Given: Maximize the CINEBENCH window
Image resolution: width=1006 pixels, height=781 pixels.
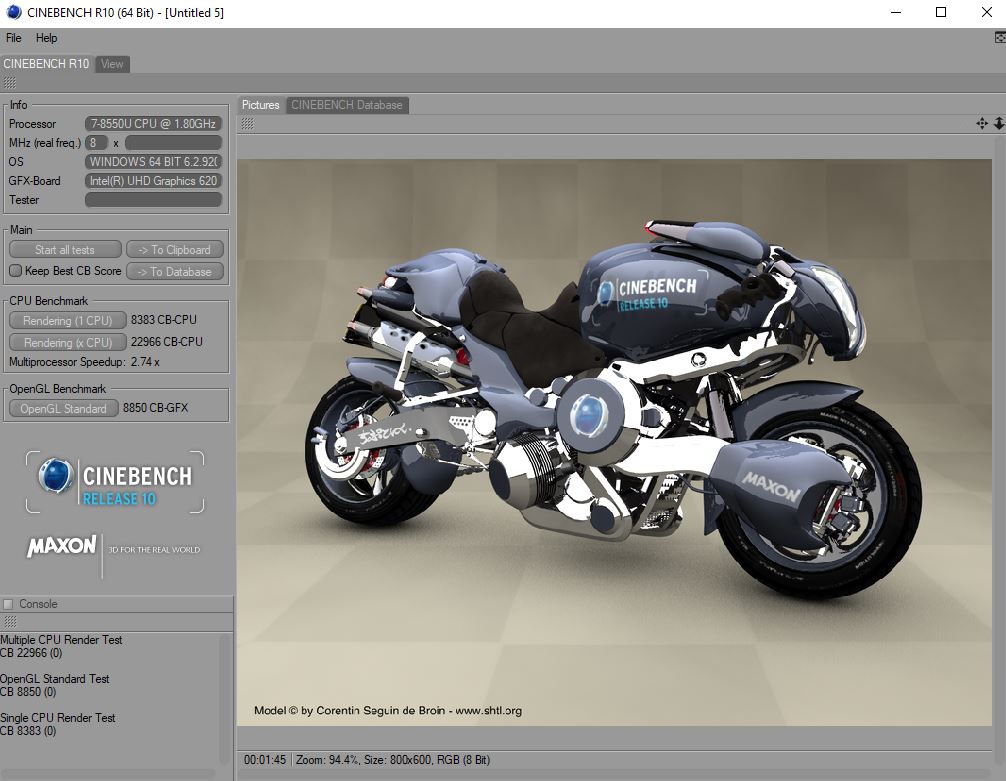Looking at the screenshot, I should coord(941,12).
